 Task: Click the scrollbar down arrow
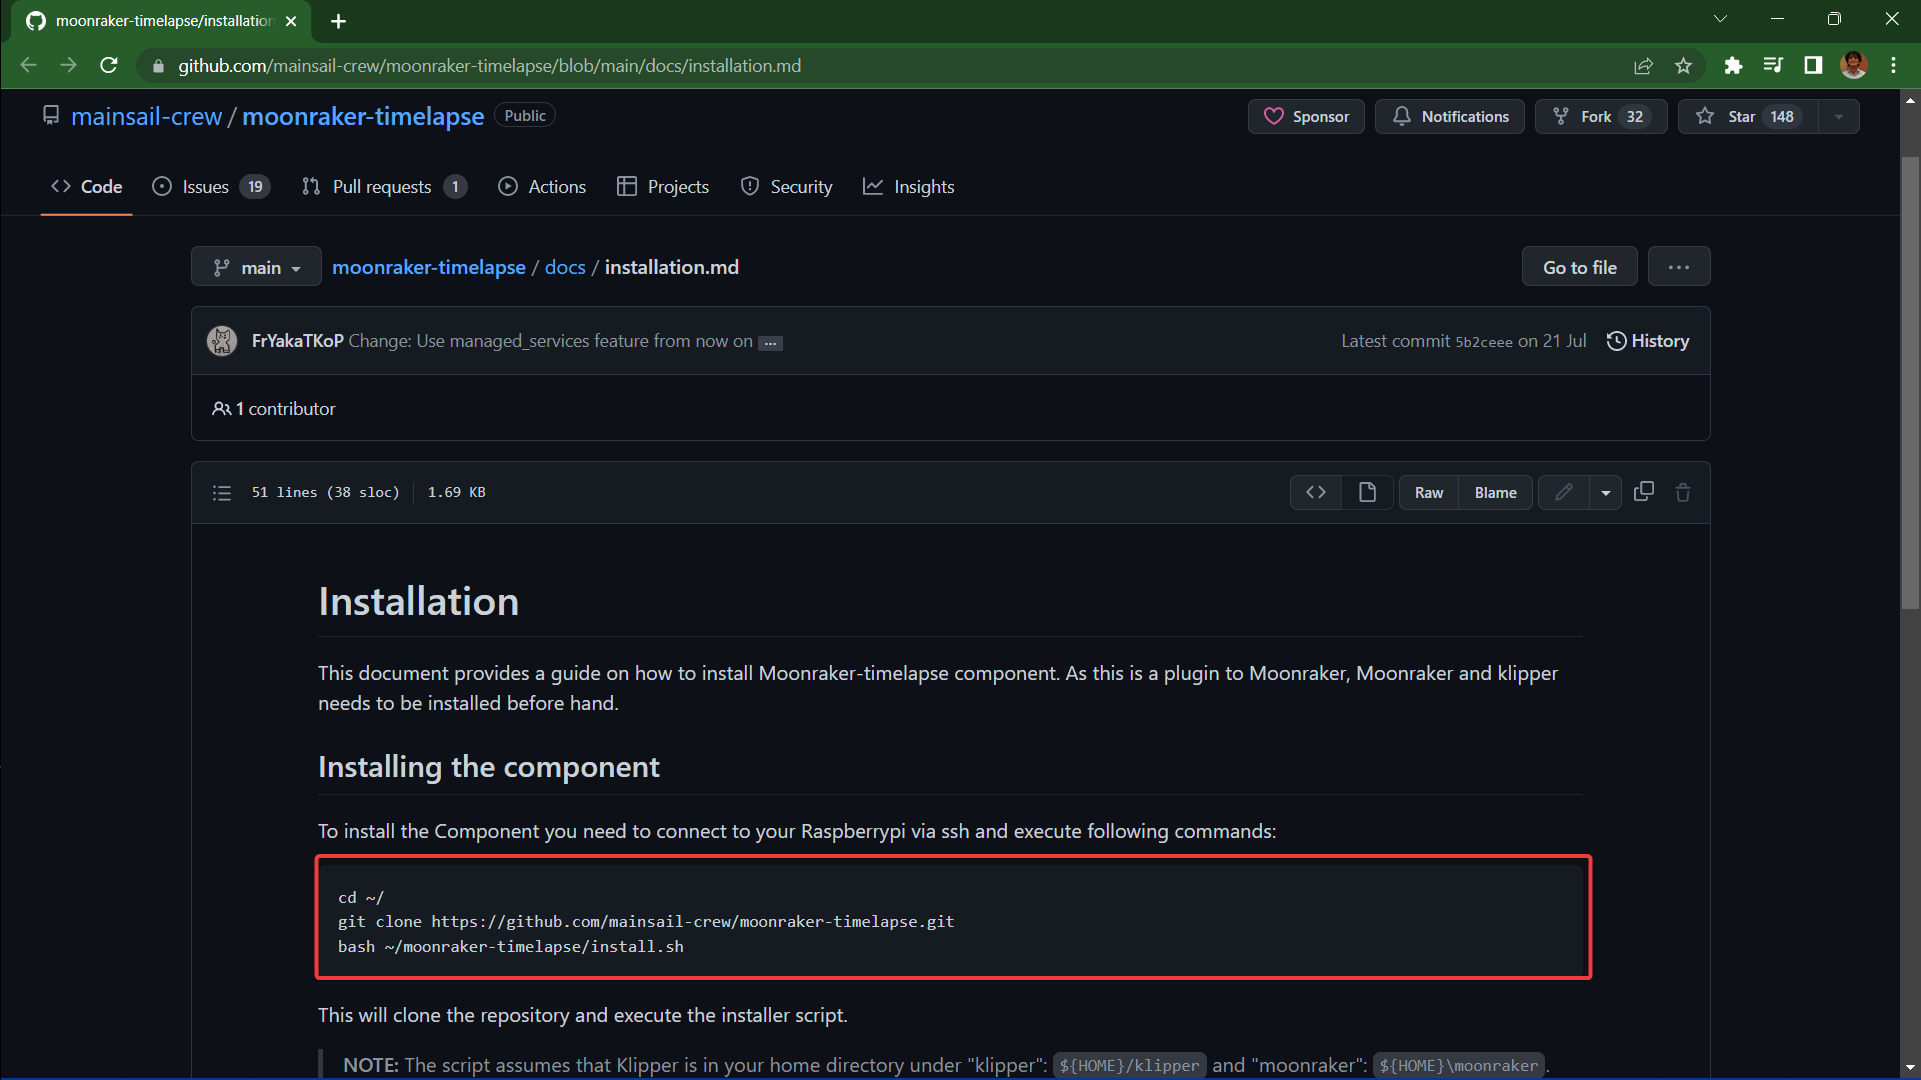click(1910, 1067)
